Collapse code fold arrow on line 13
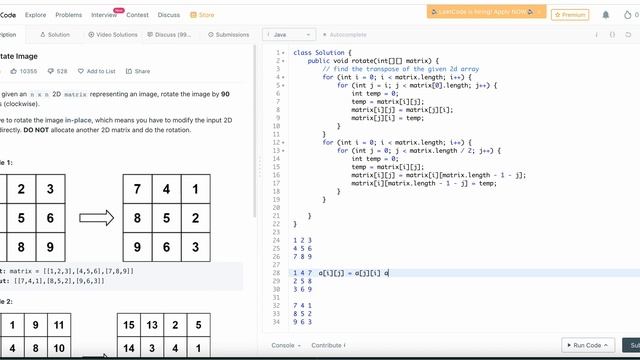 coord(283,151)
